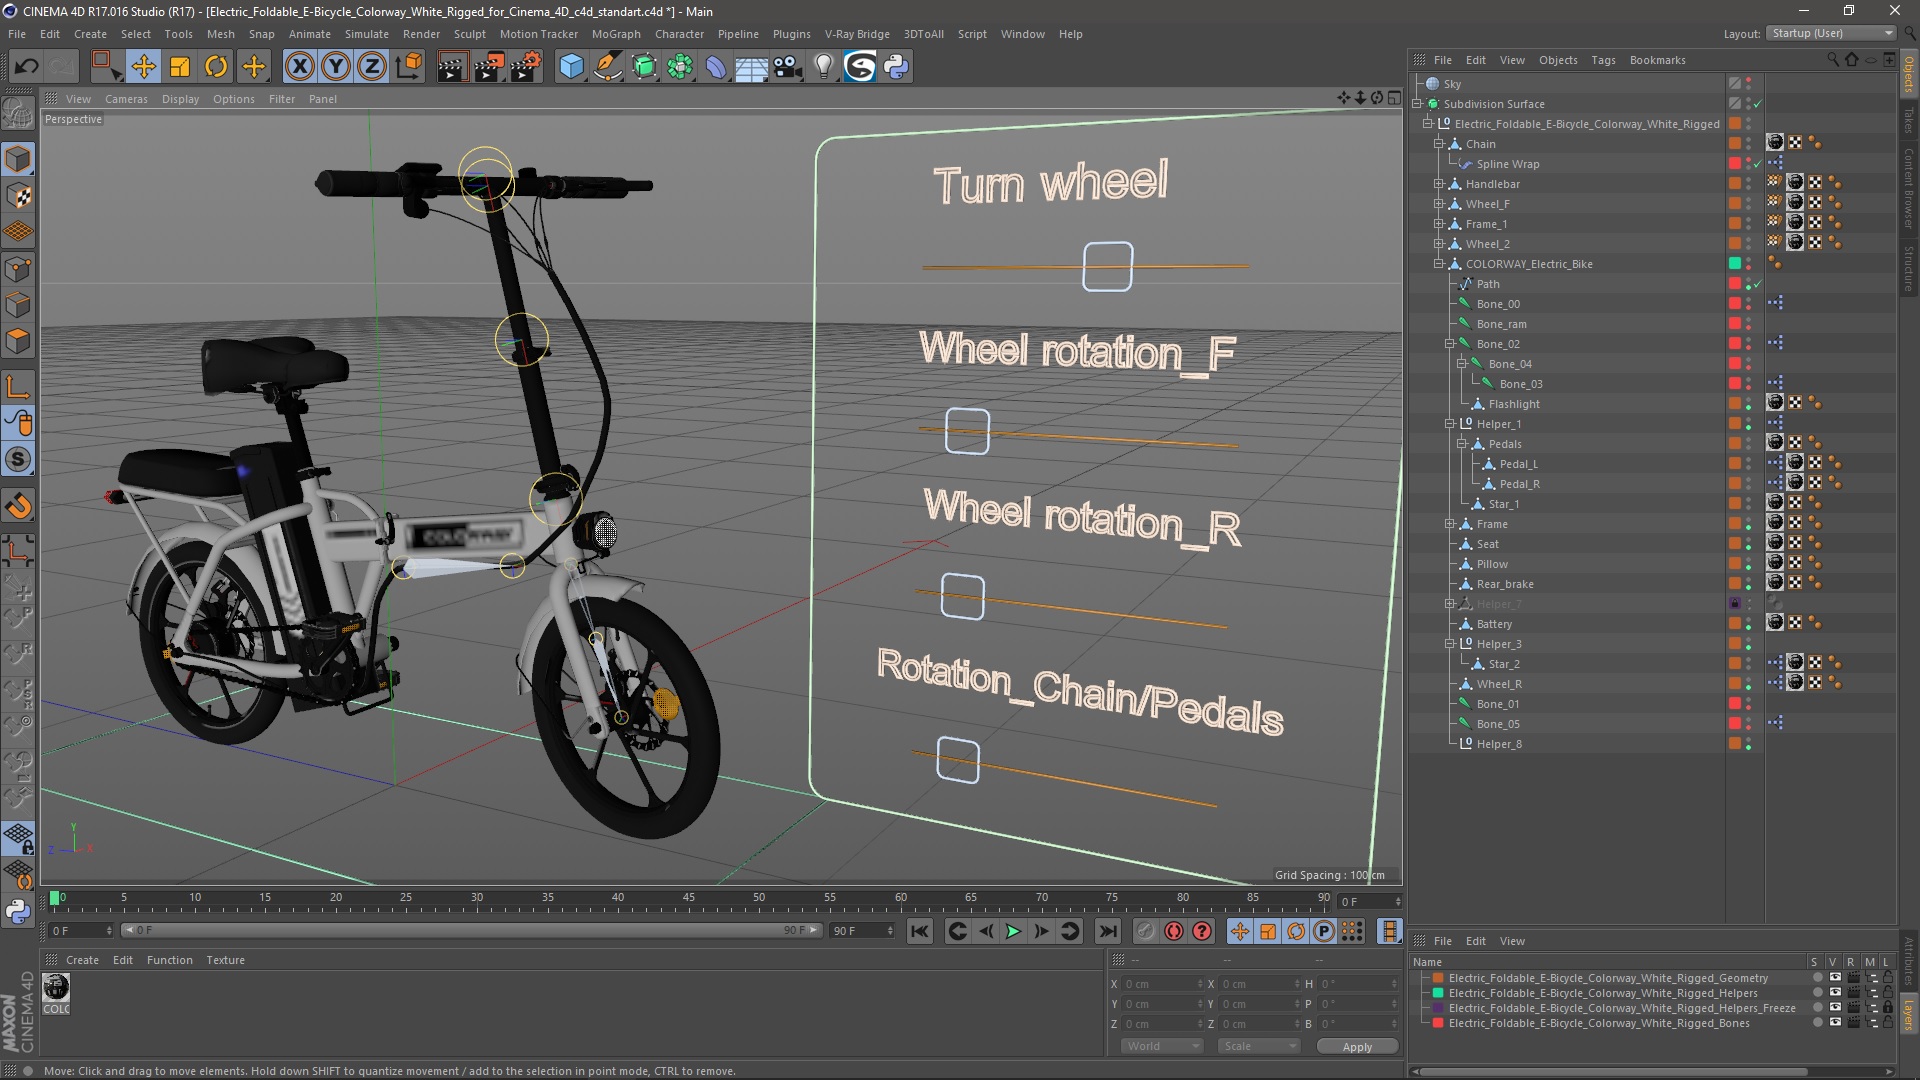Expand the Wheel_F object
The width and height of the screenshot is (1920, 1080).
[x=1439, y=204]
